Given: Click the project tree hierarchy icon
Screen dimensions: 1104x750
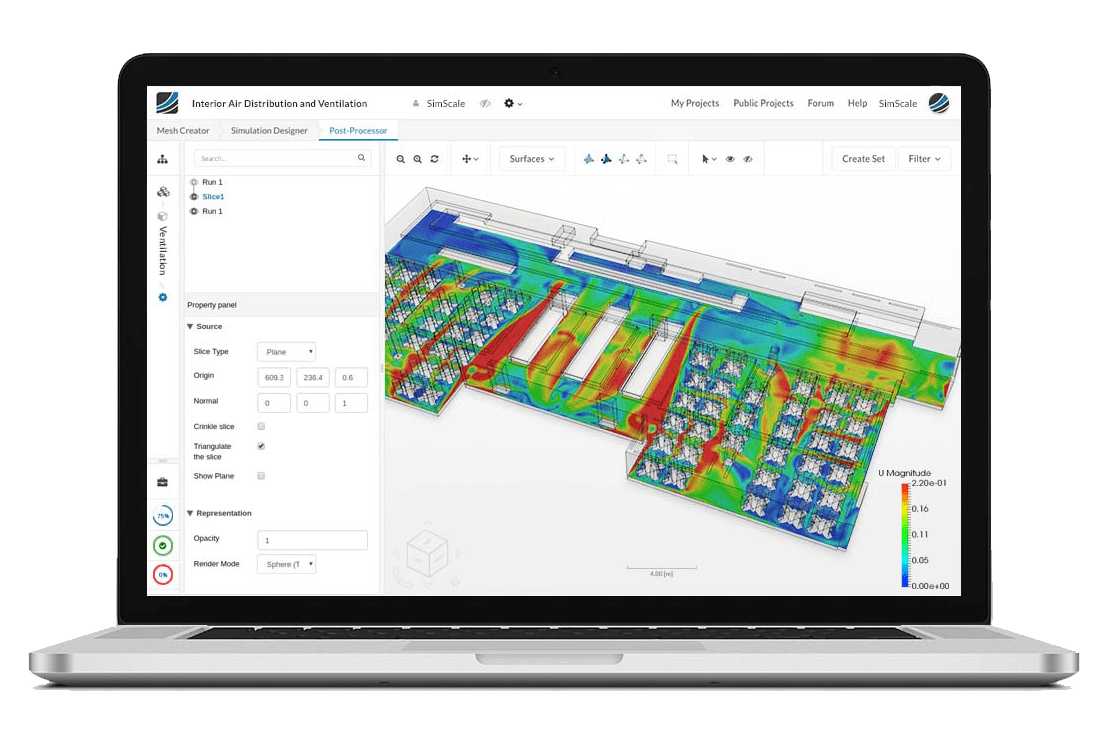Looking at the screenshot, I should click(162, 159).
